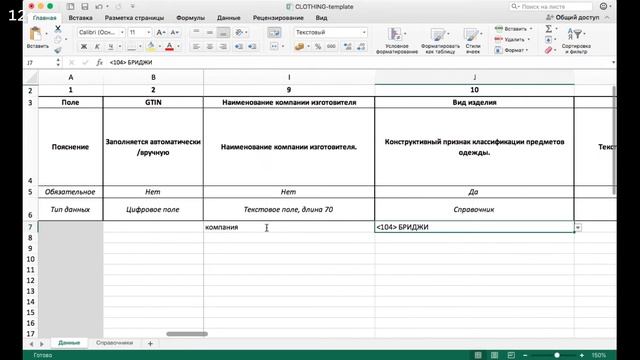Increase cell indent

tap(252, 47)
